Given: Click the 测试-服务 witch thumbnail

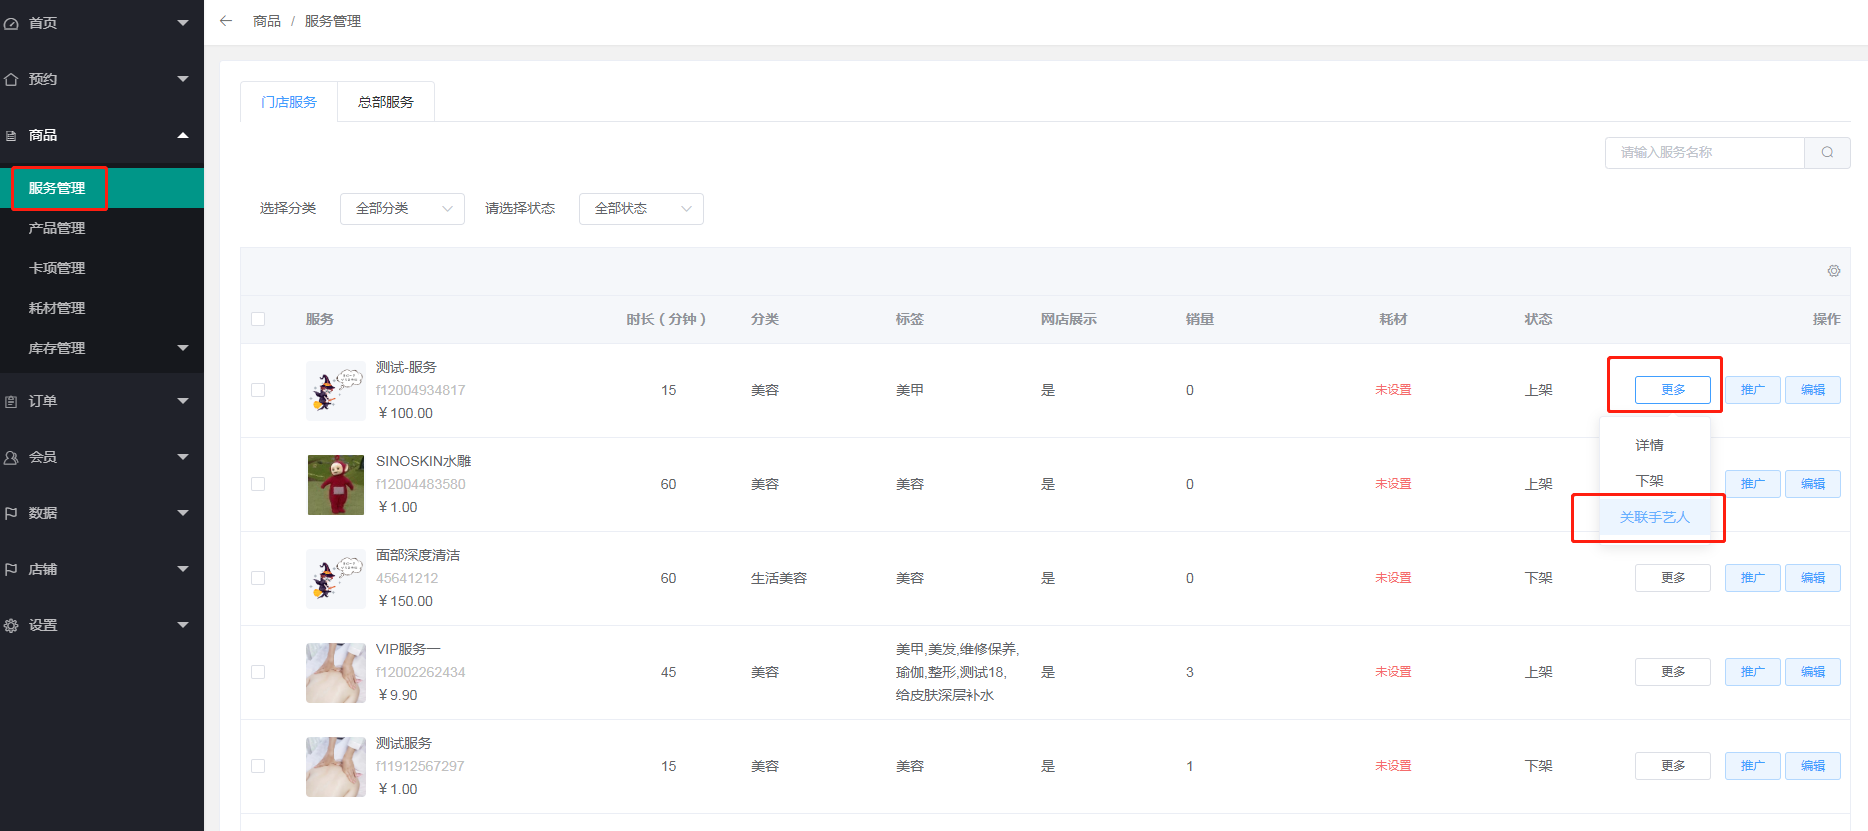Looking at the screenshot, I should tap(336, 391).
